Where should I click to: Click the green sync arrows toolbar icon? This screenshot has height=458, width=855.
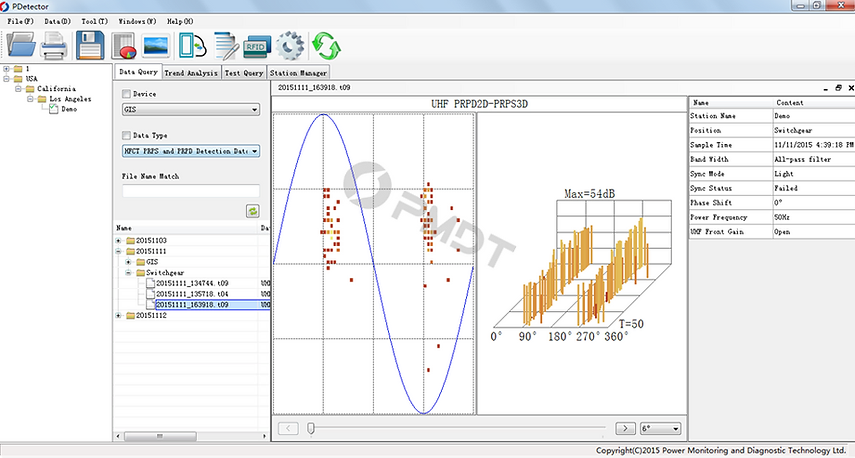[x=325, y=44]
